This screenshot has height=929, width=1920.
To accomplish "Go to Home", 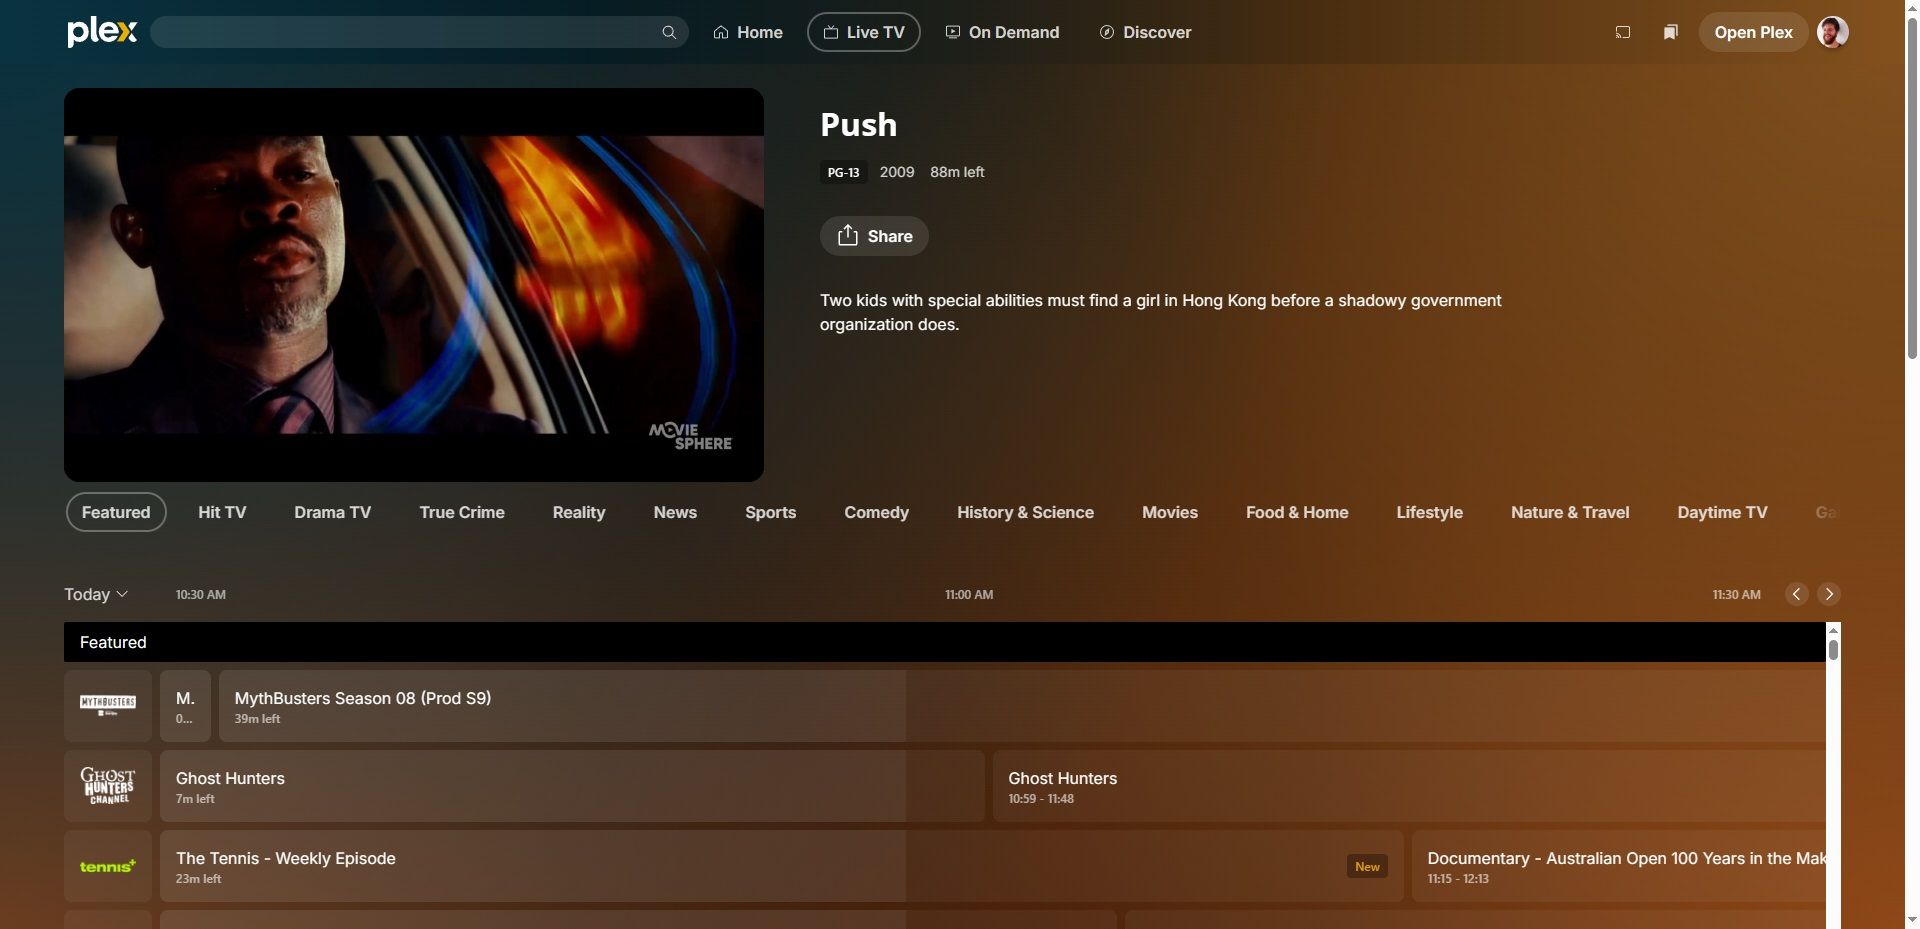I will 748,32.
